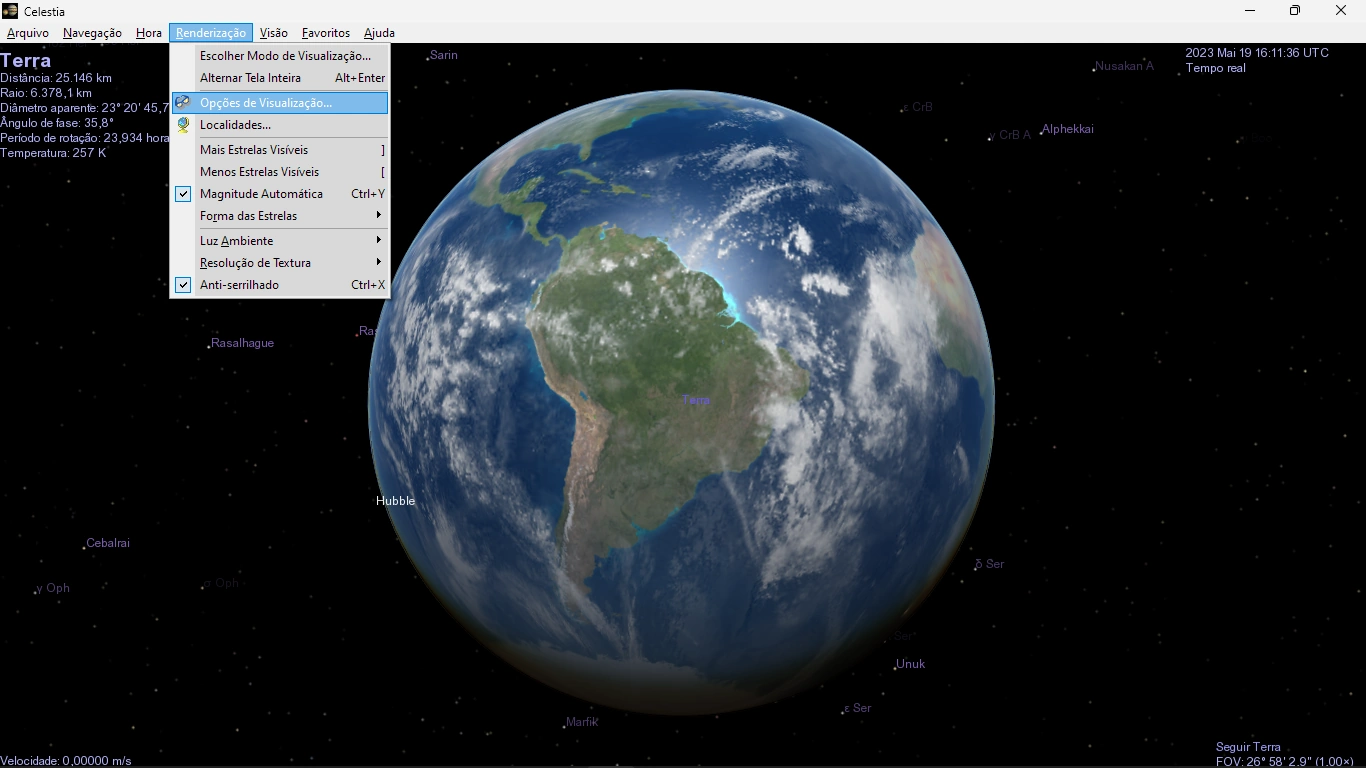This screenshot has height=768, width=1366.
Task: Choose Escolher Modo de Visualização option
Action: coord(285,56)
